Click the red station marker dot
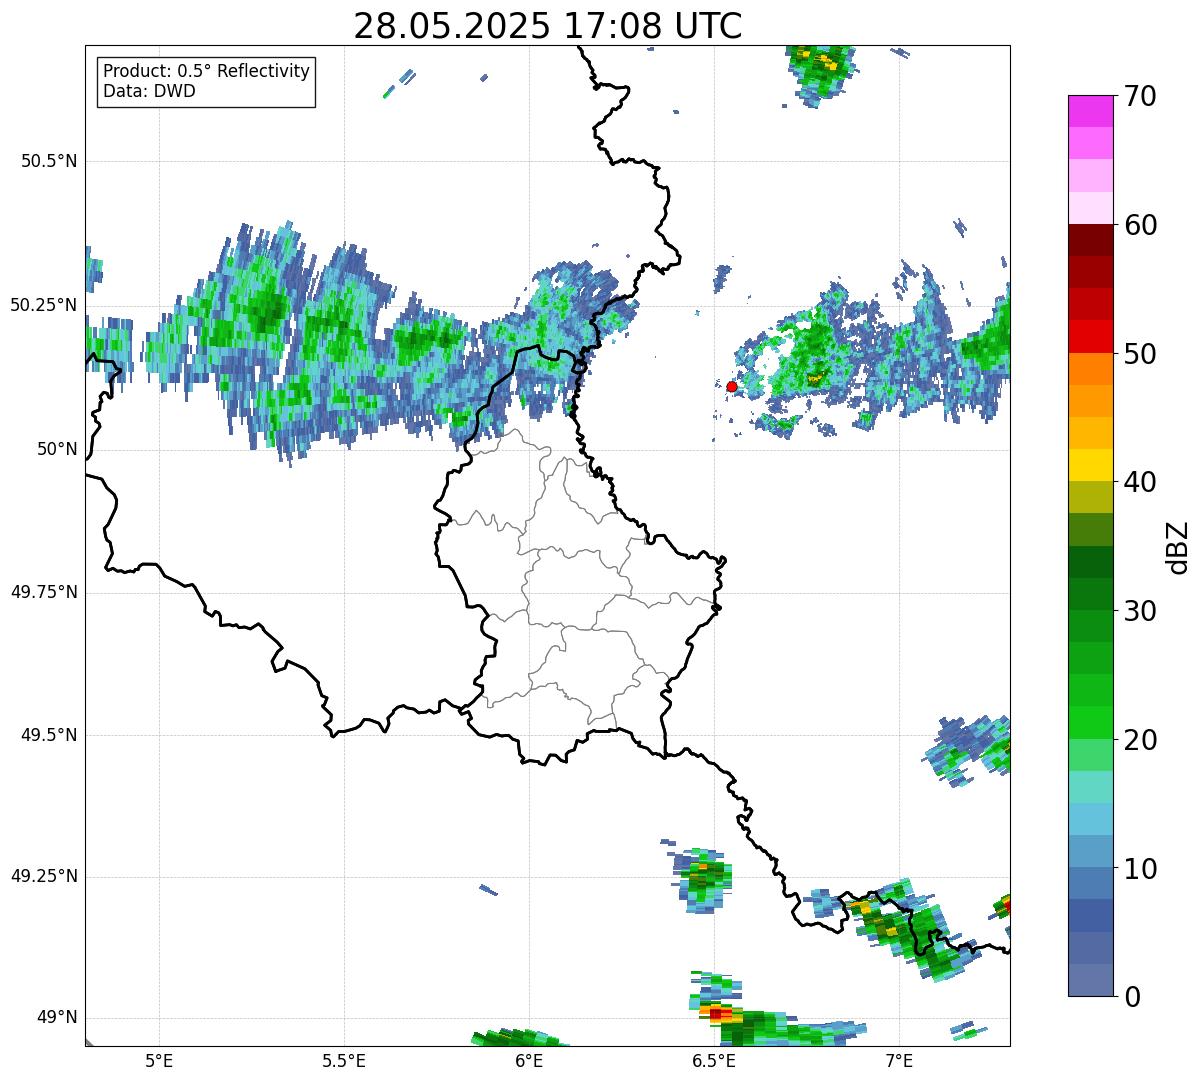Viewport: 1202px width, 1081px height. 731,386
